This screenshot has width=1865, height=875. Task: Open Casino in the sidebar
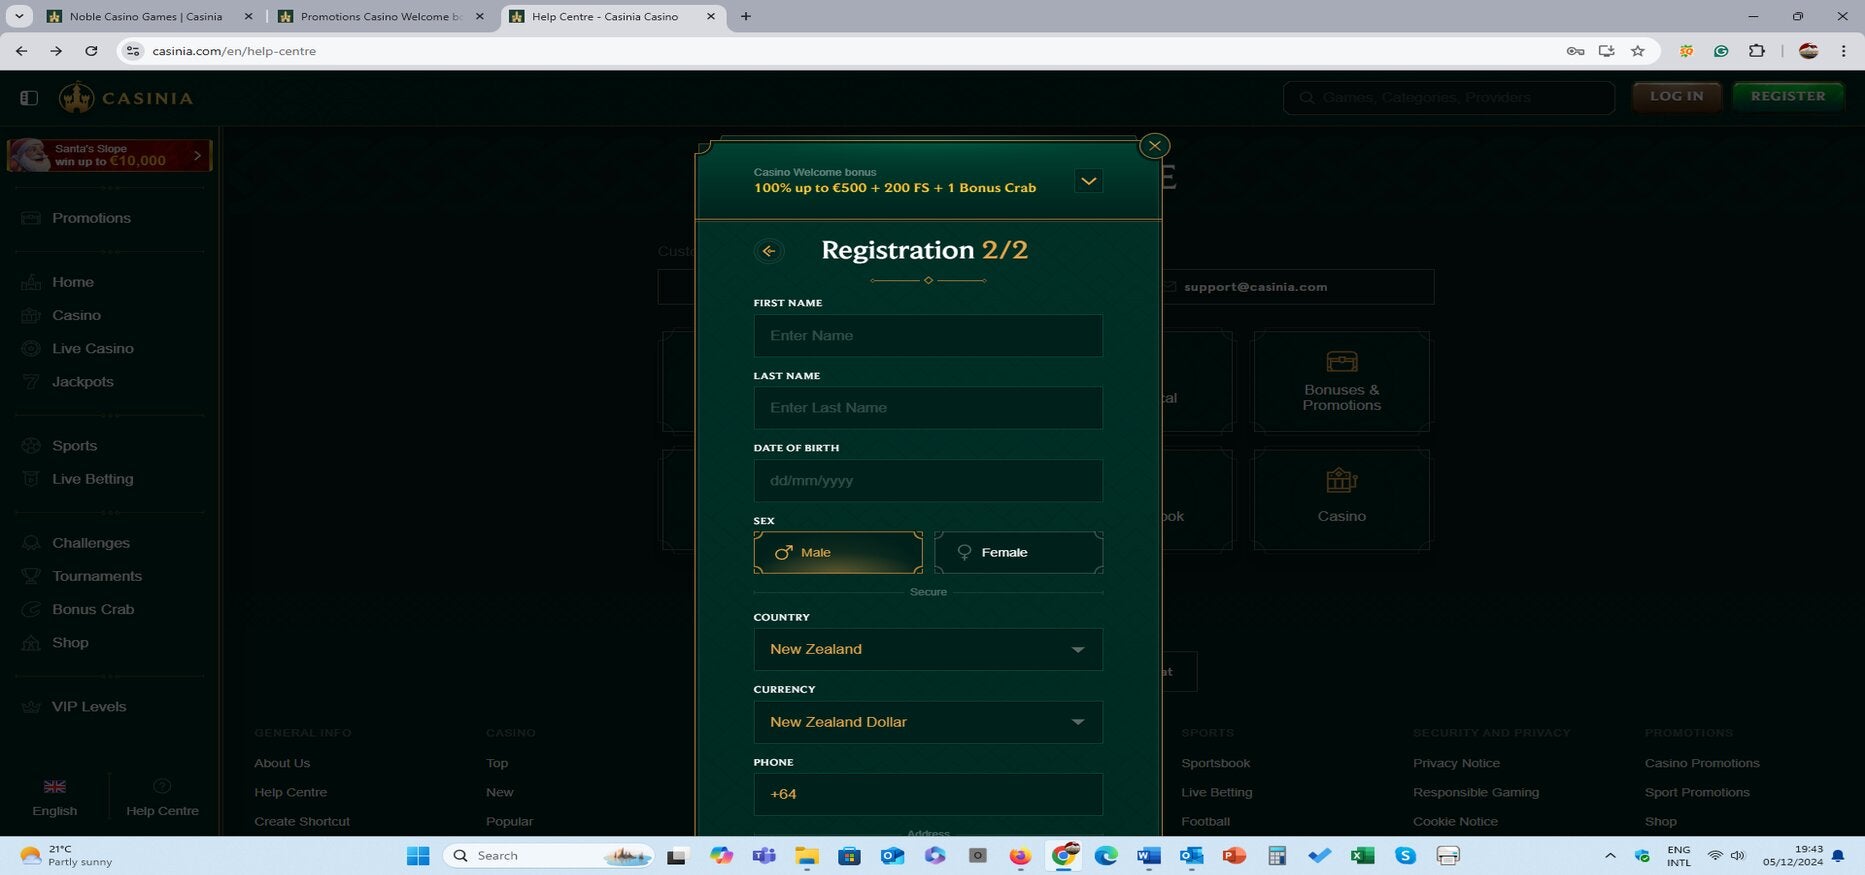[x=76, y=315]
